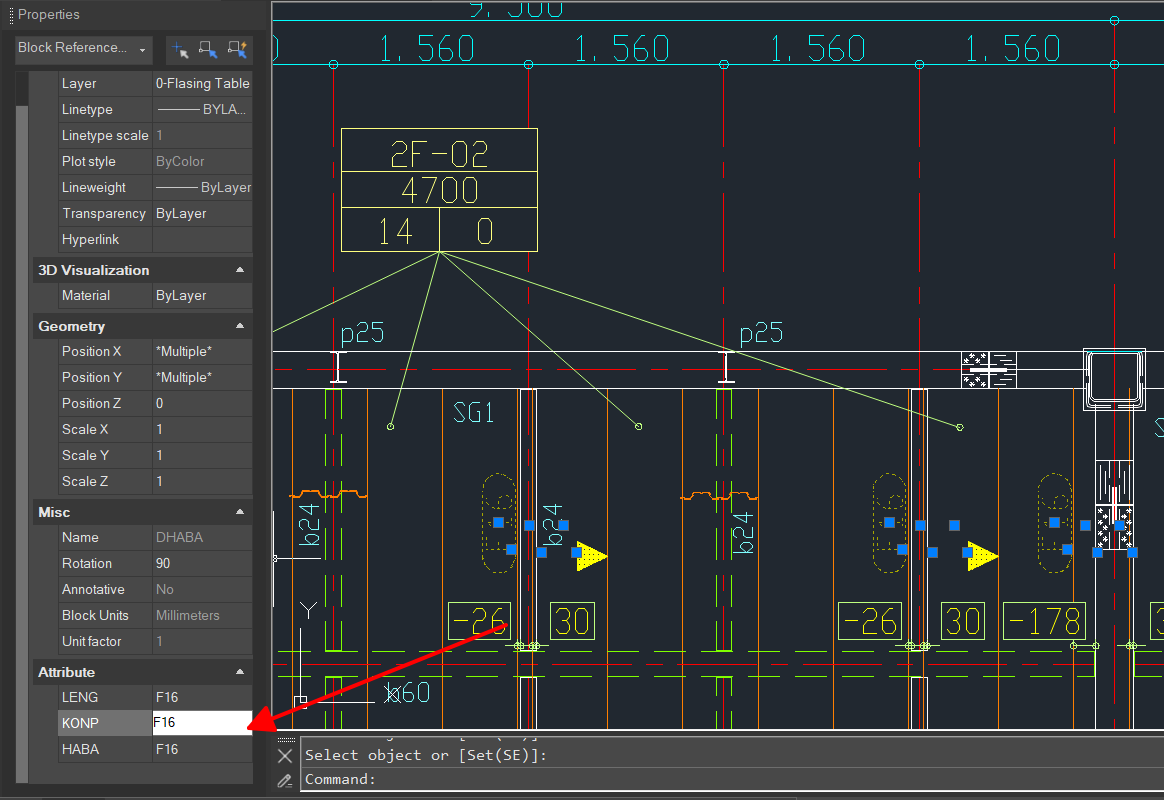Open the Block Reference selection dropdown

pyautogui.click(x=82, y=48)
